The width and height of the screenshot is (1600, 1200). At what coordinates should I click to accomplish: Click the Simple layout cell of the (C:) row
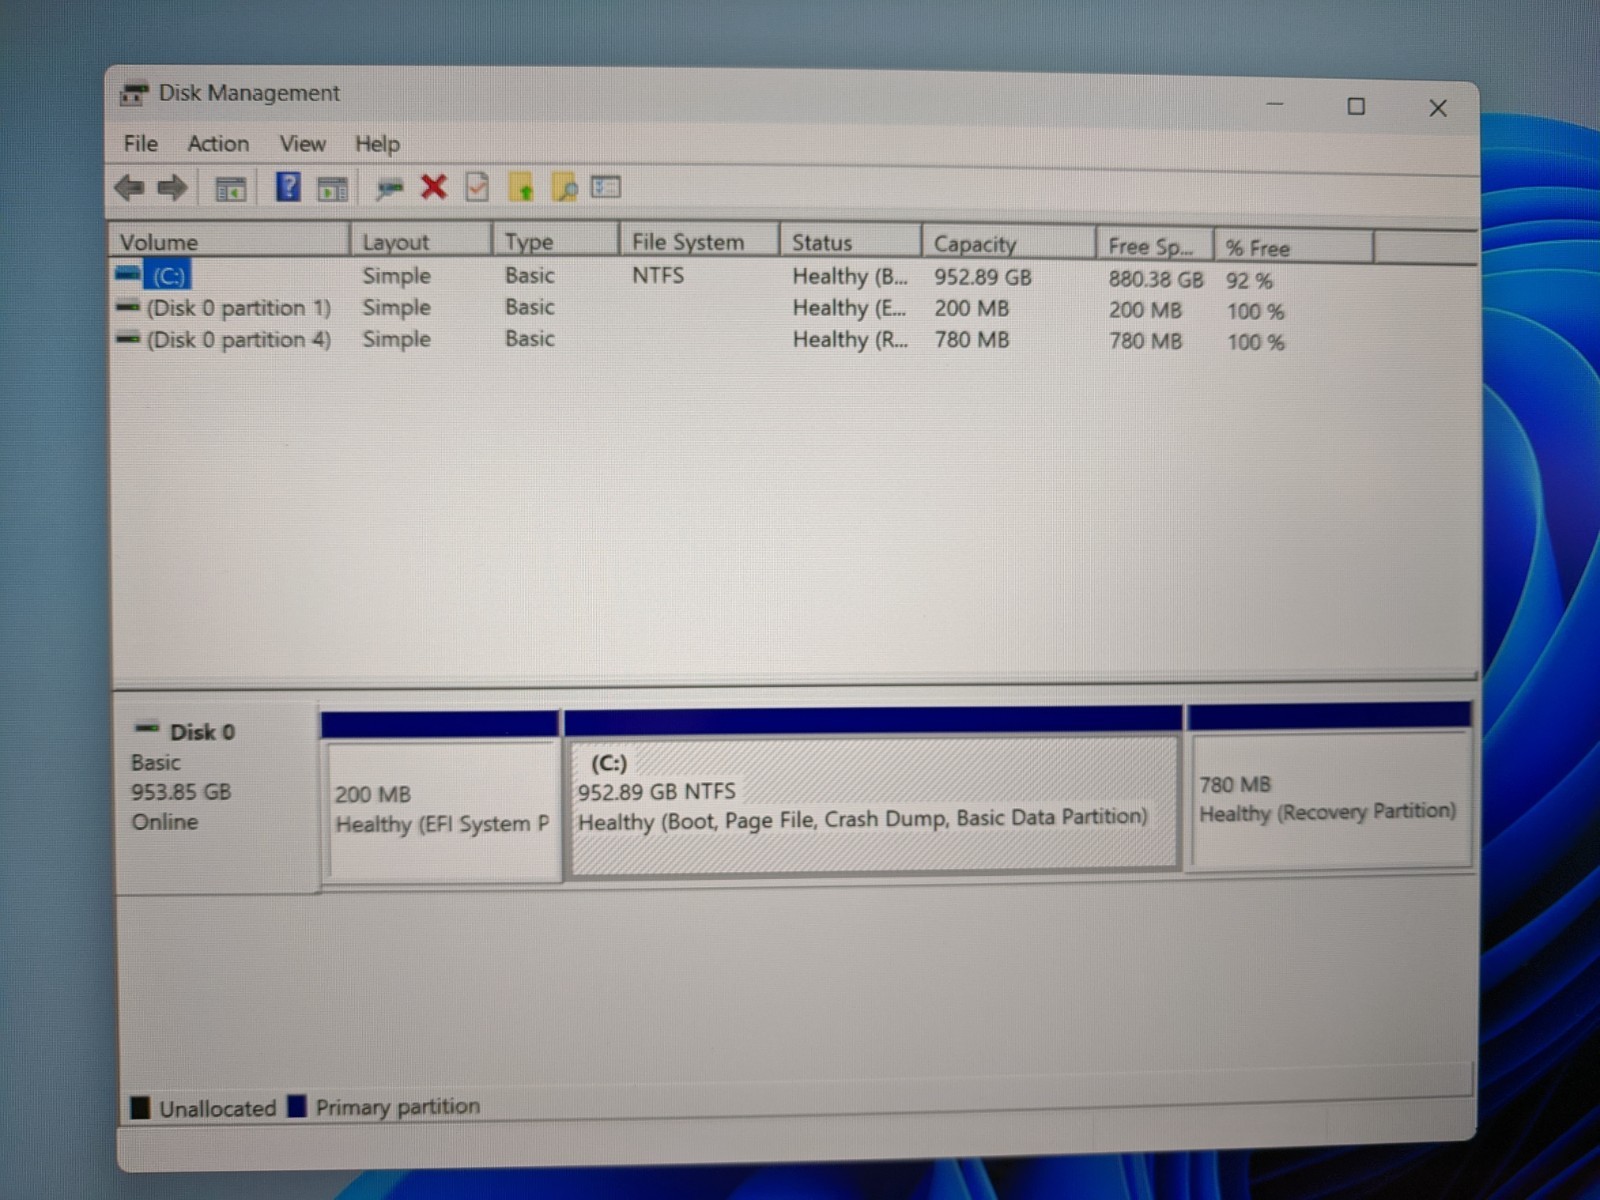[x=397, y=276]
